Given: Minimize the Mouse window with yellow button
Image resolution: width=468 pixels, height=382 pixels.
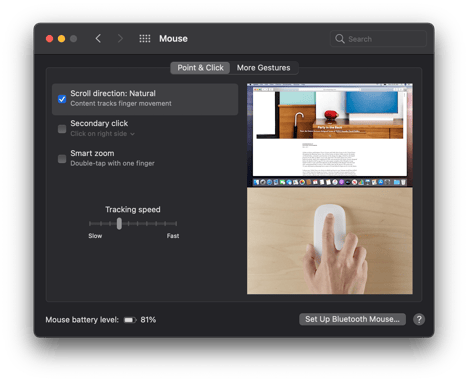Looking at the screenshot, I should point(61,39).
